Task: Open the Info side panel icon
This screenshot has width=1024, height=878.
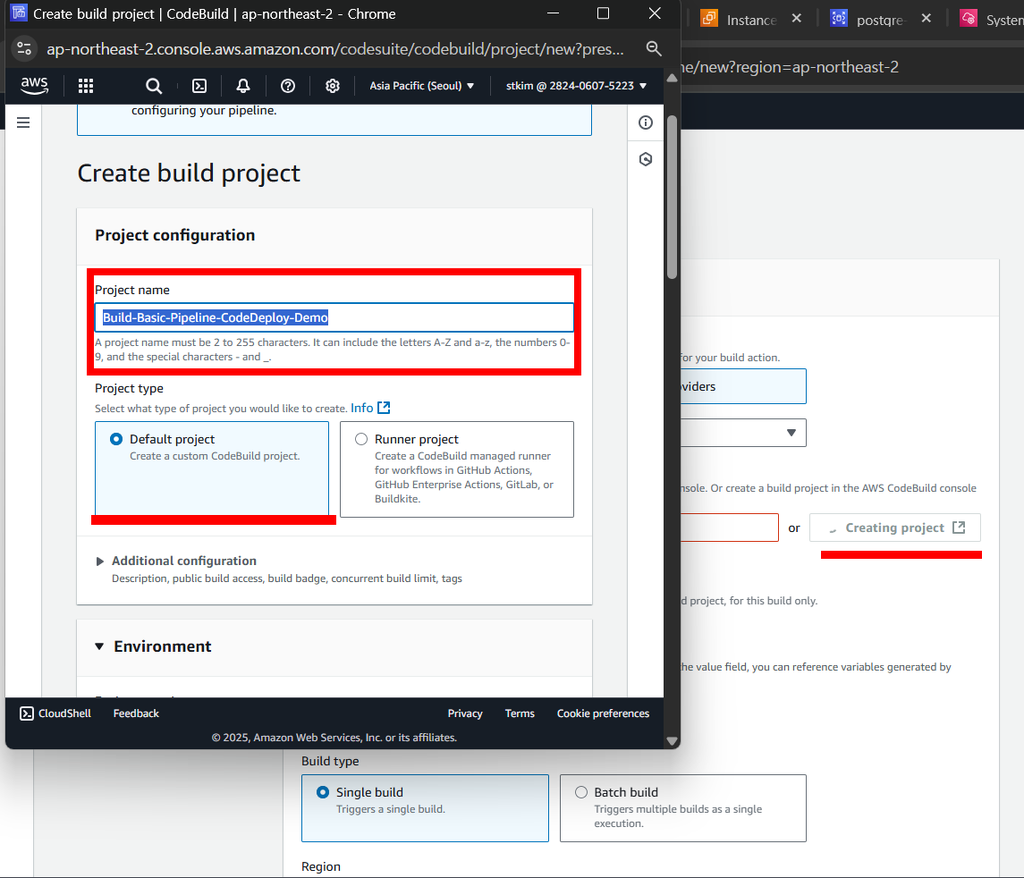Action: click(x=645, y=122)
